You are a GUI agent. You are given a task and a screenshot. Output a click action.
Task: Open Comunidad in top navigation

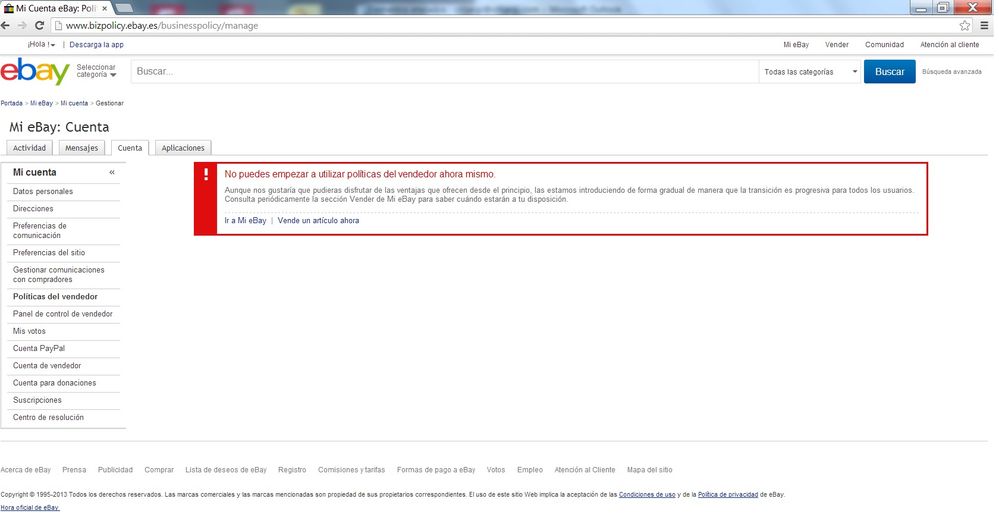(x=884, y=45)
